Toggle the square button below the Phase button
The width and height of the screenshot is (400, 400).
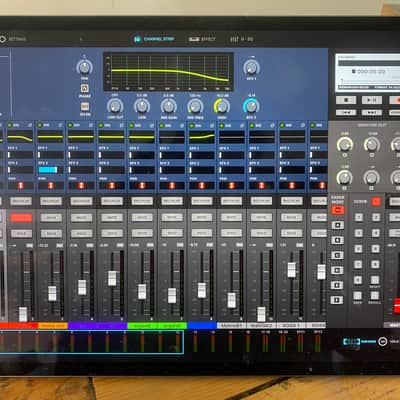coord(85,107)
